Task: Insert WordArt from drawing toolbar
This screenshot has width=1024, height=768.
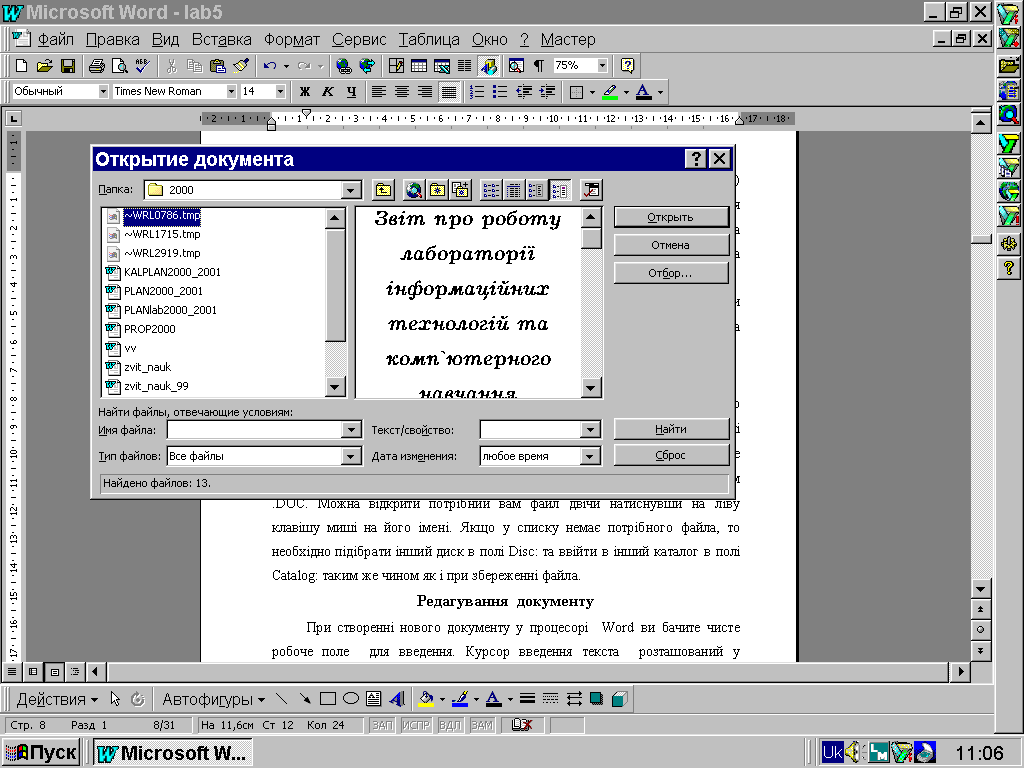Action: [396, 699]
